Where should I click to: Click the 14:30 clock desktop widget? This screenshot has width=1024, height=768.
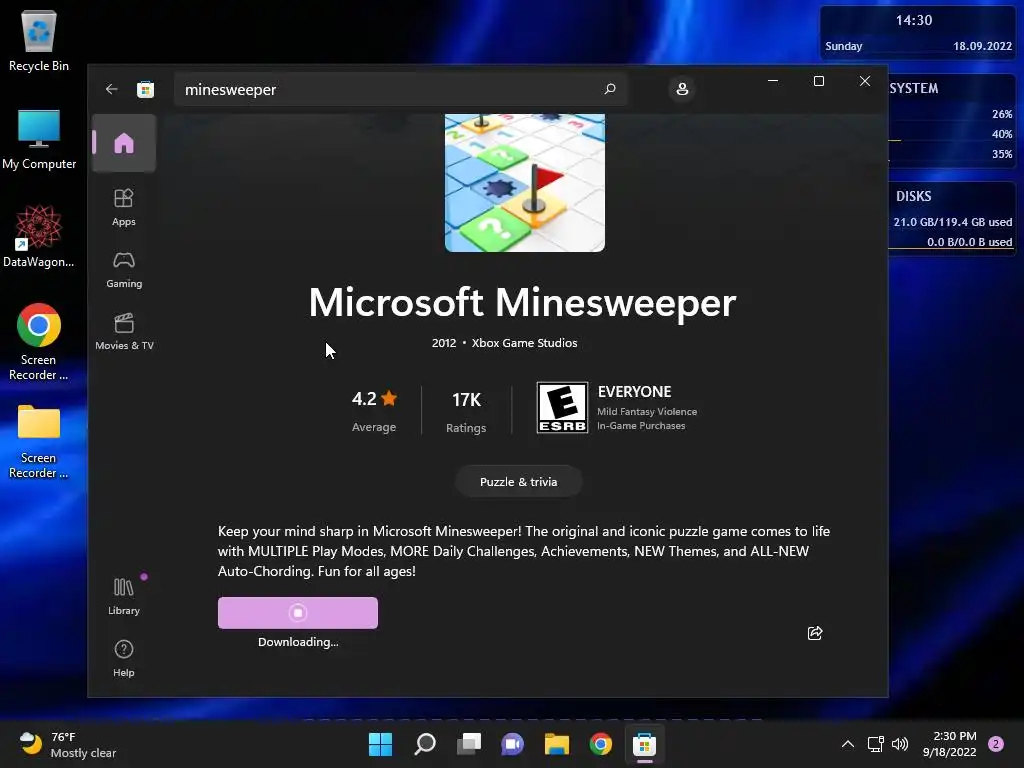pos(918,33)
